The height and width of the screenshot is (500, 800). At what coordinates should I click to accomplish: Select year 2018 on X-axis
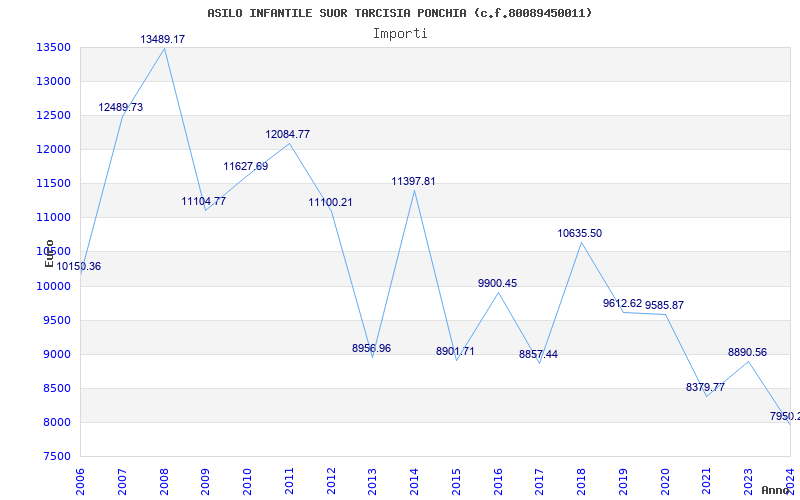582,481
